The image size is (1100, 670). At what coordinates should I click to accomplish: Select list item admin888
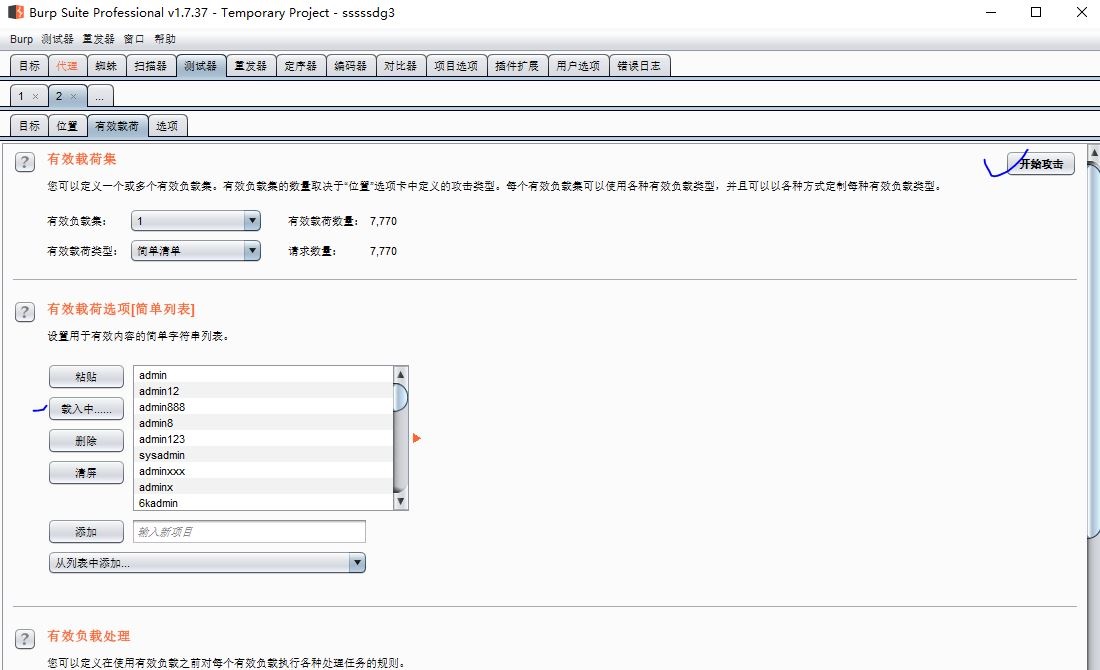[x=263, y=407]
